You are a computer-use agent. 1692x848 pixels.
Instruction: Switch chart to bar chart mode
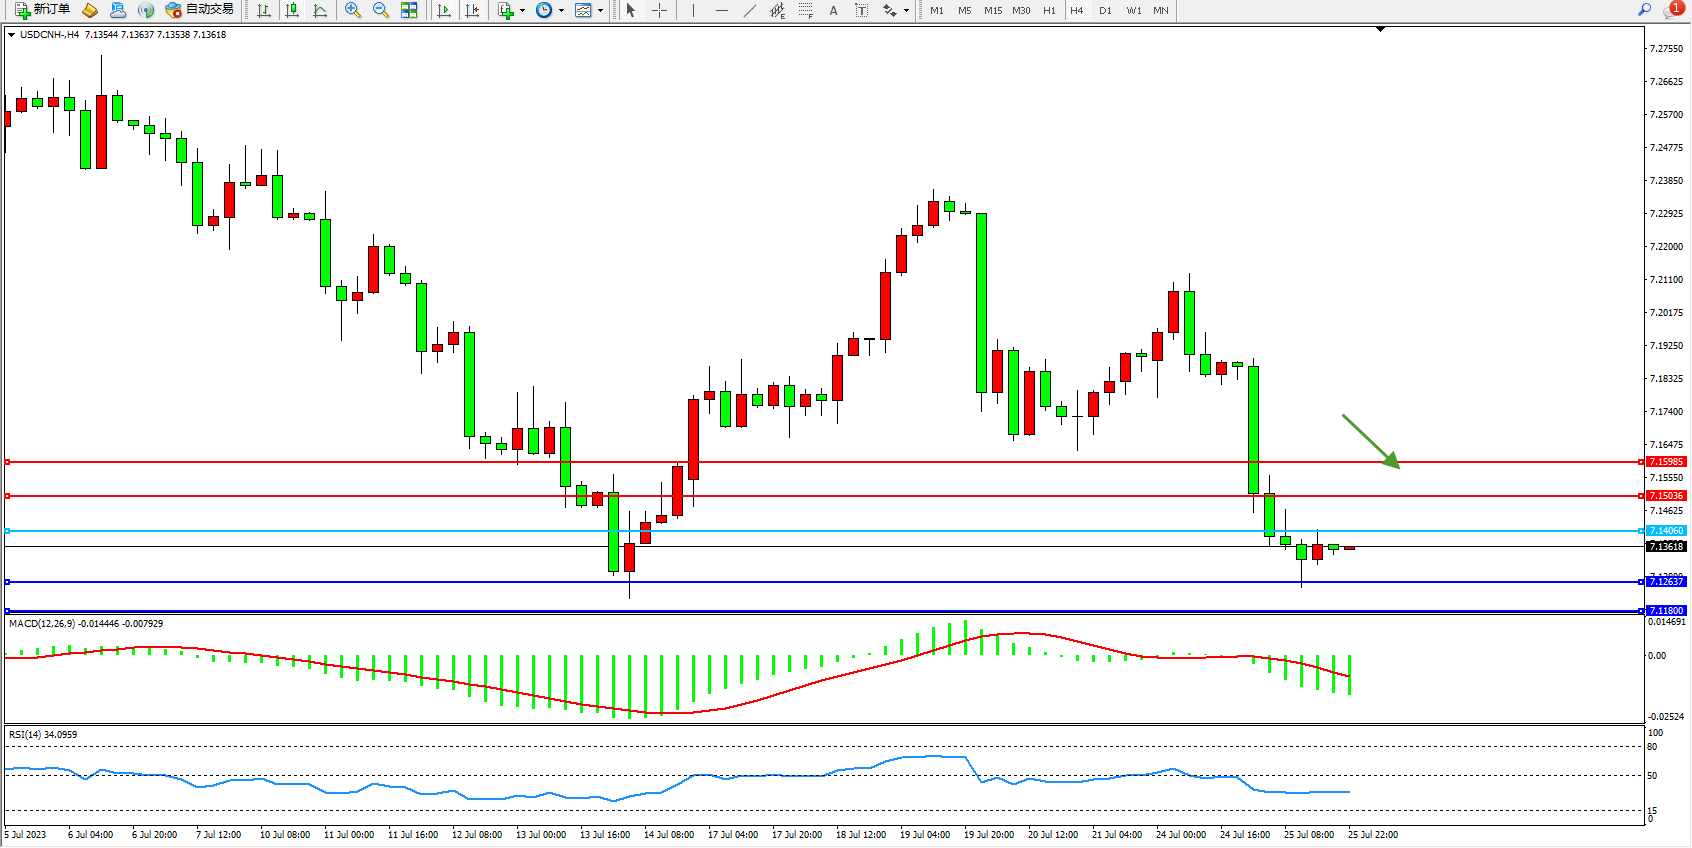click(x=264, y=10)
